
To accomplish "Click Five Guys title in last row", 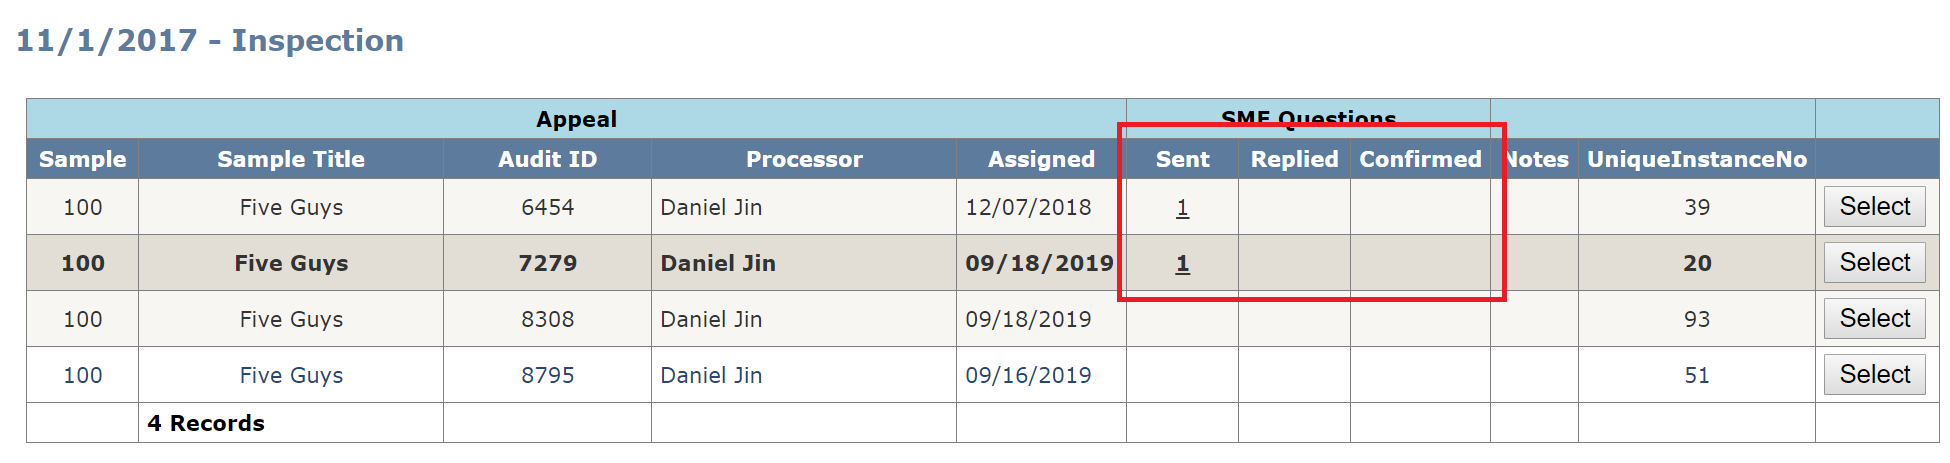I will [291, 375].
